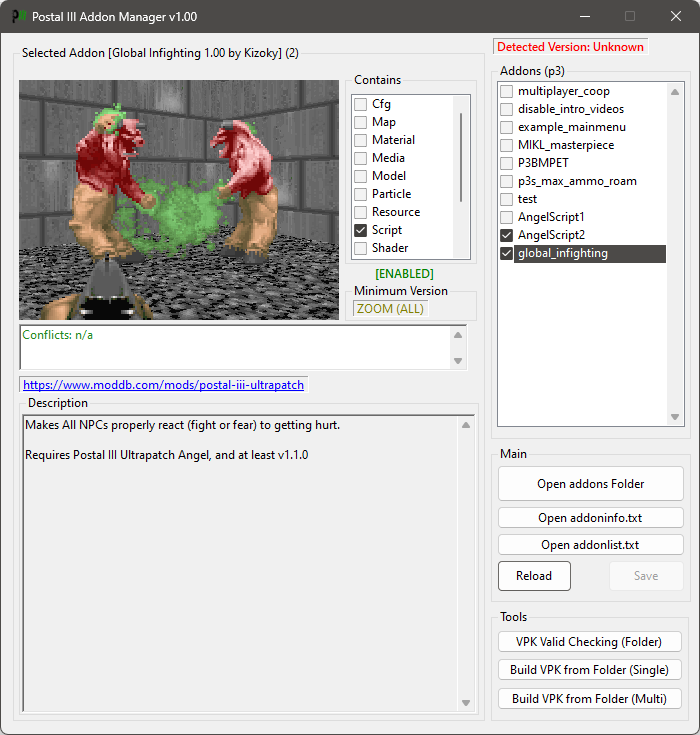Click the Conflicts box scroll down arrow

point(458,361)
